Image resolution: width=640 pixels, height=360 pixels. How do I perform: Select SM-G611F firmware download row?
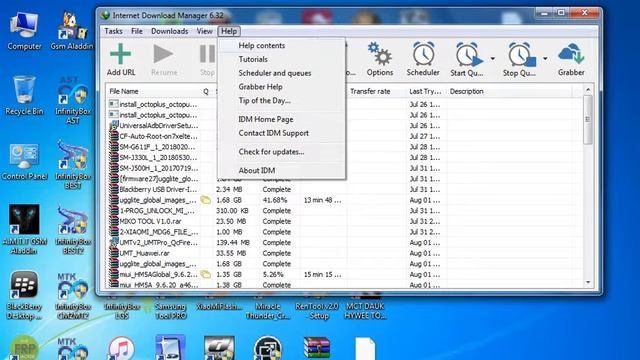(x=345, y=147)
